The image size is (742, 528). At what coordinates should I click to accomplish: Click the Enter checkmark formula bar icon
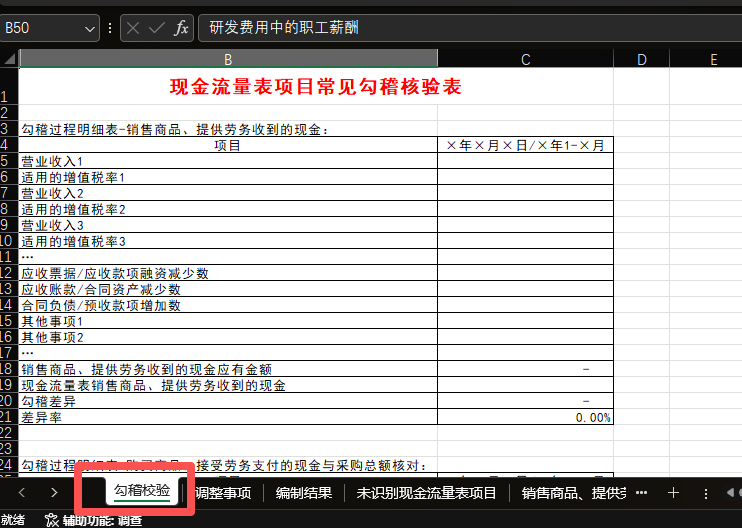click(156, 28)
